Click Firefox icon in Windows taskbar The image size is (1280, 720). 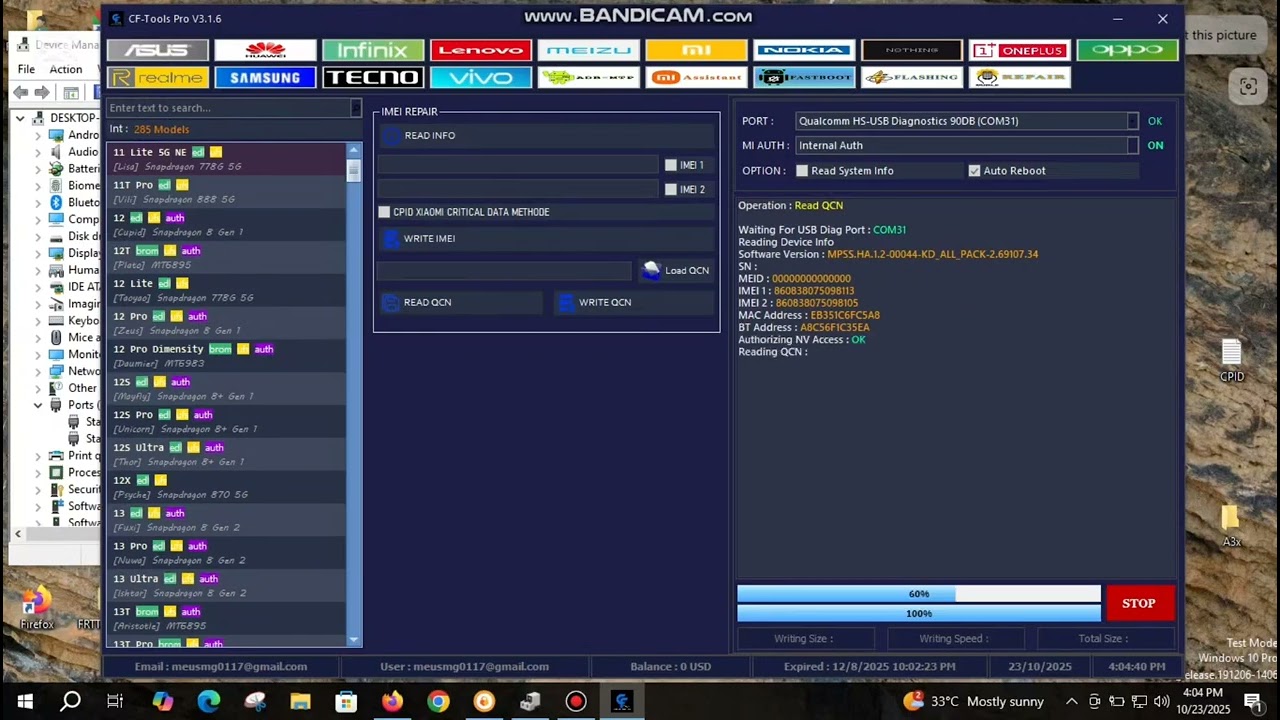point(392,701)
